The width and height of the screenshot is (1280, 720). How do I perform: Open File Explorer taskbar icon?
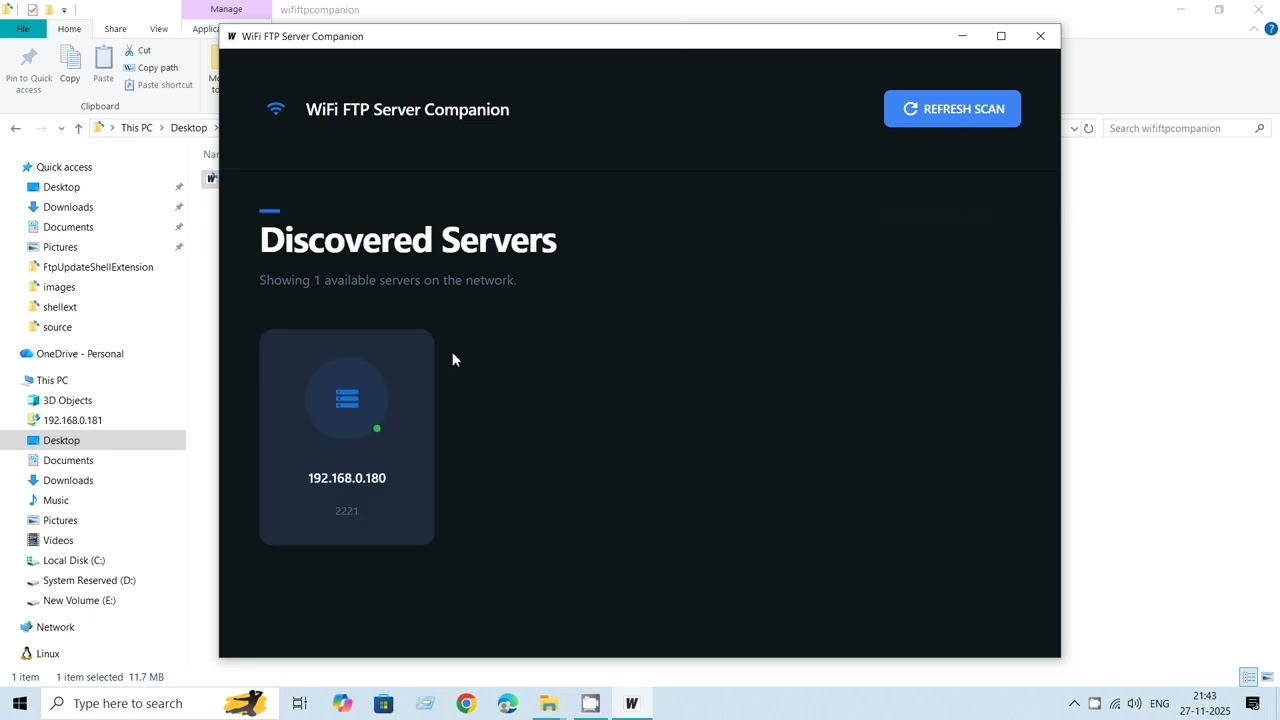pyautogui.click(x=549, y=703)
